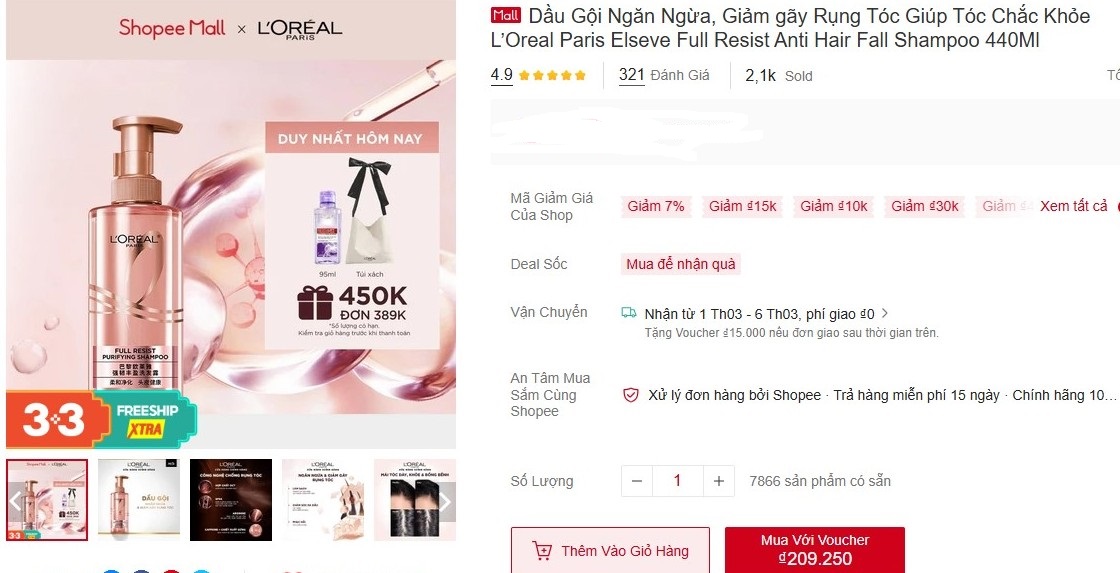1120x573 pixels.
Task: Click Mua để nhận quà deal tag
Action: pyautogui.click(x=681, y=264)
